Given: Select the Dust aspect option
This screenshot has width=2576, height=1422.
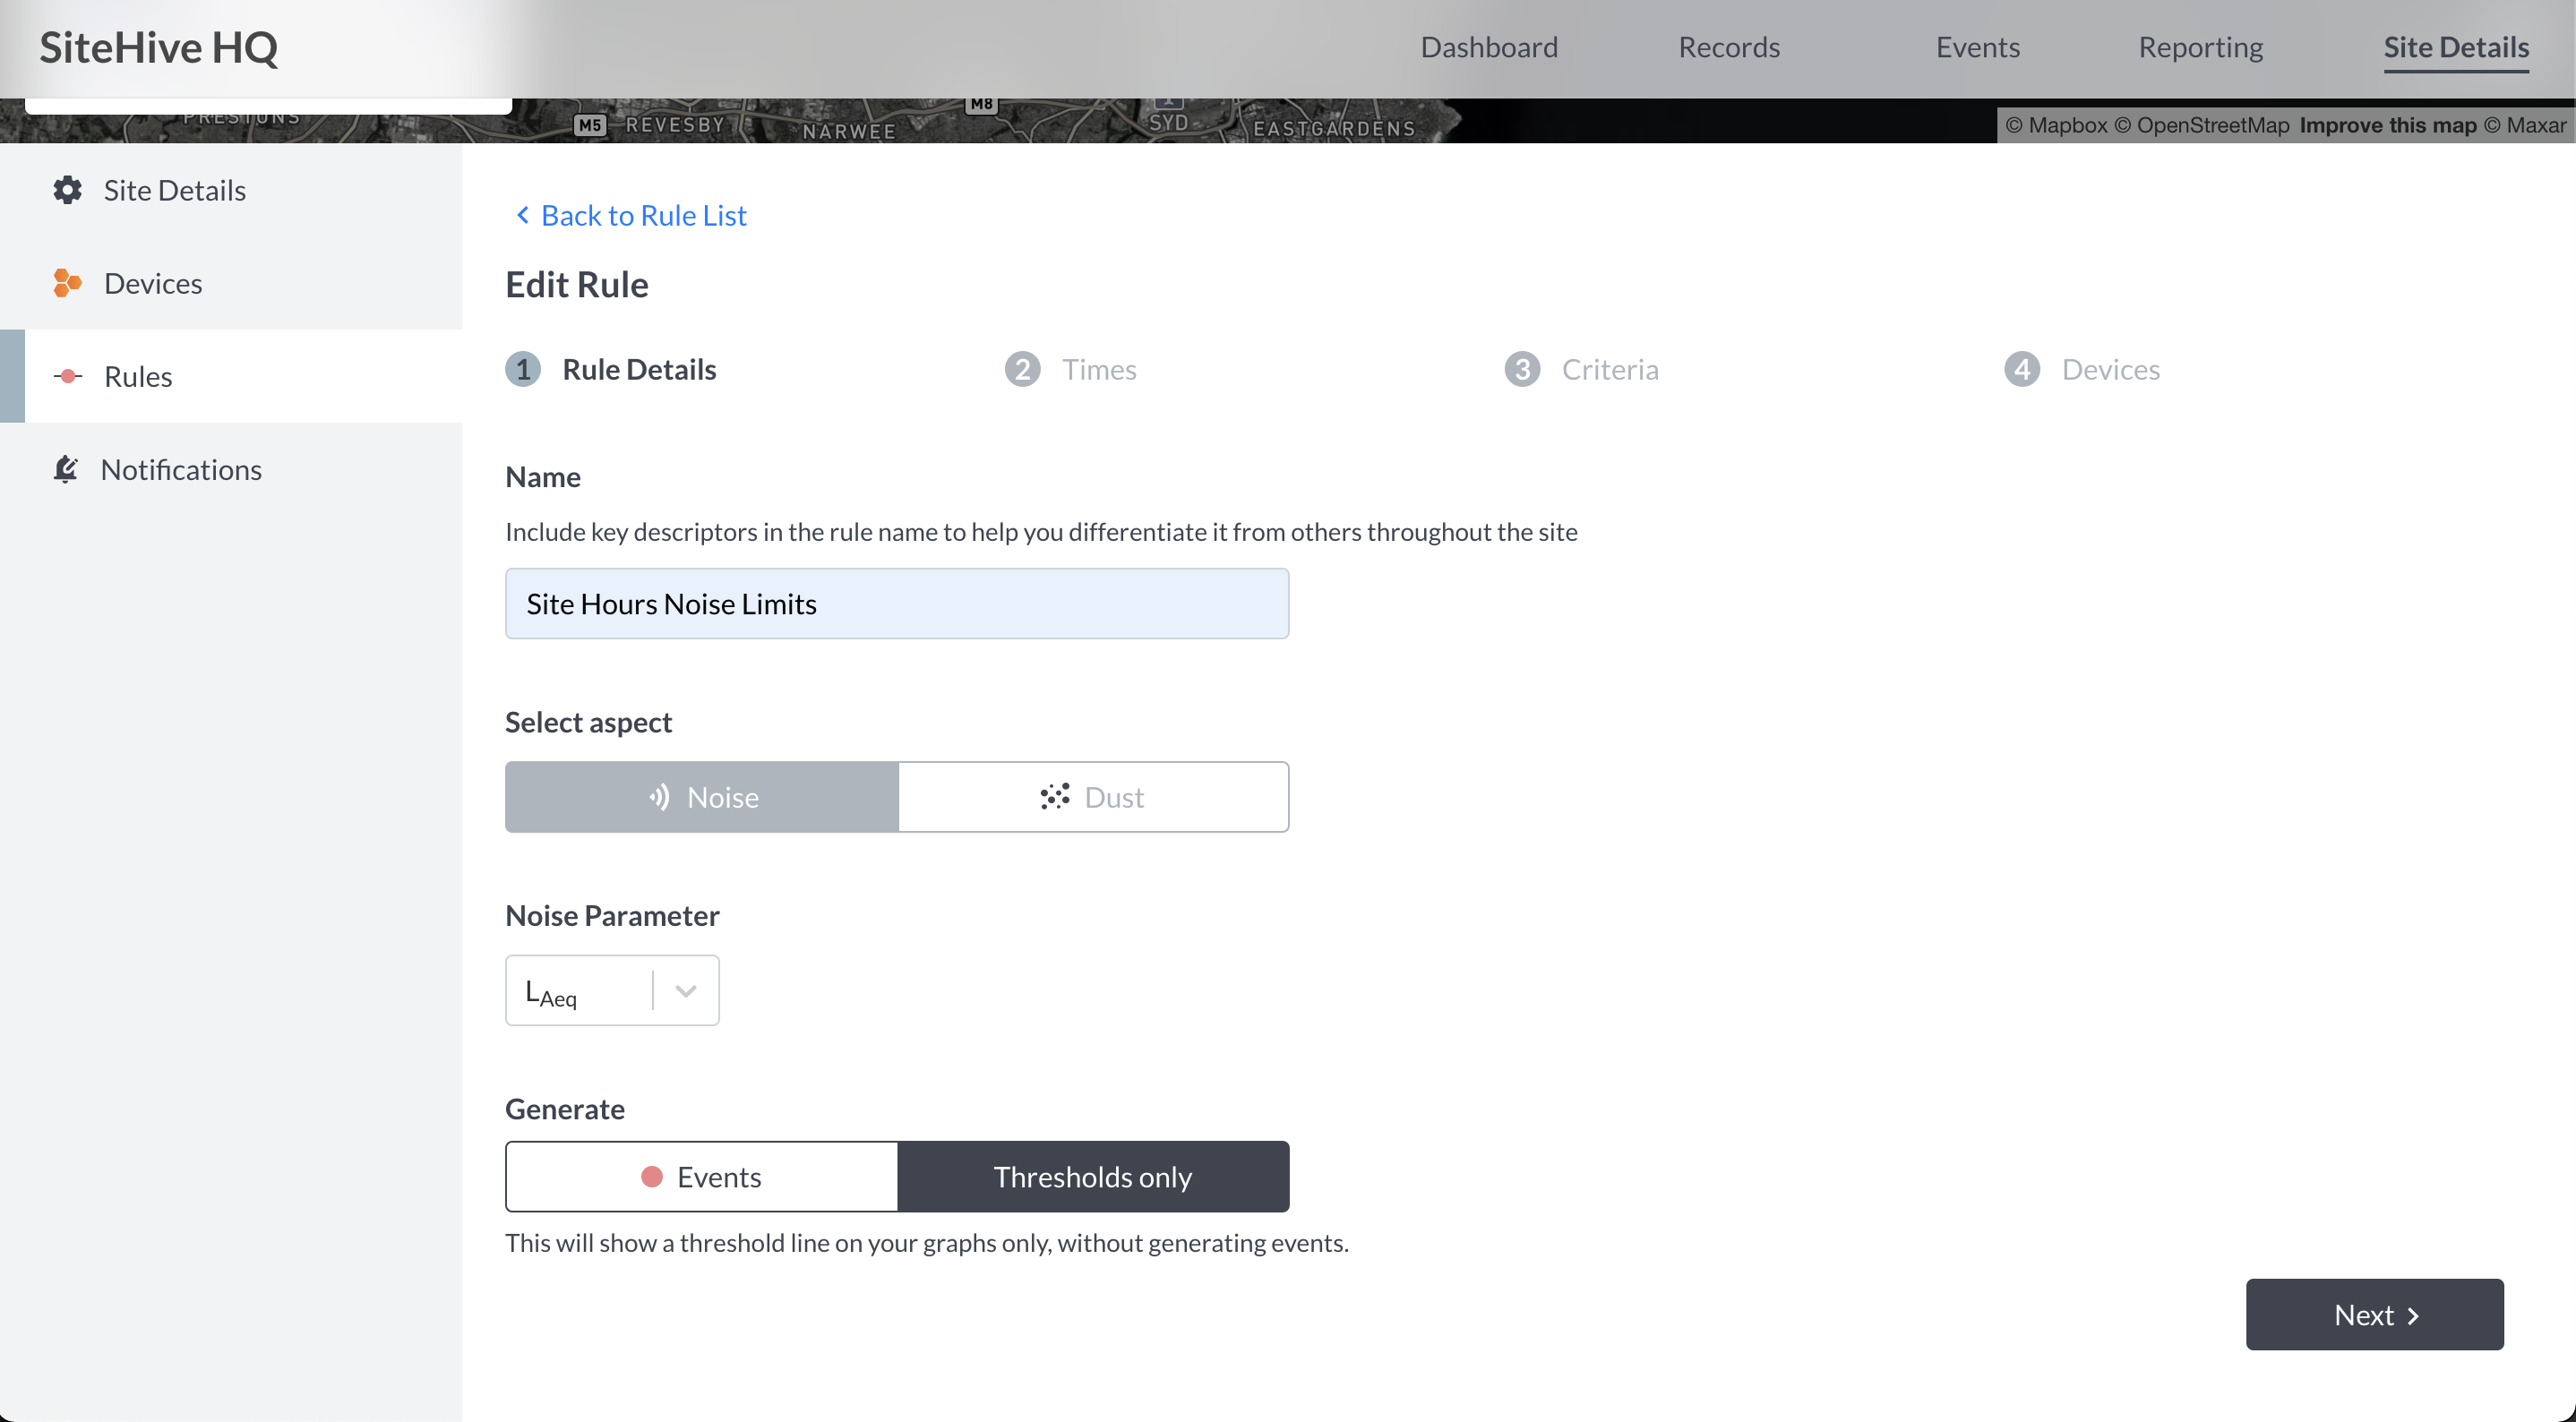Looking at the screenshot, I should click(1093, 797).
